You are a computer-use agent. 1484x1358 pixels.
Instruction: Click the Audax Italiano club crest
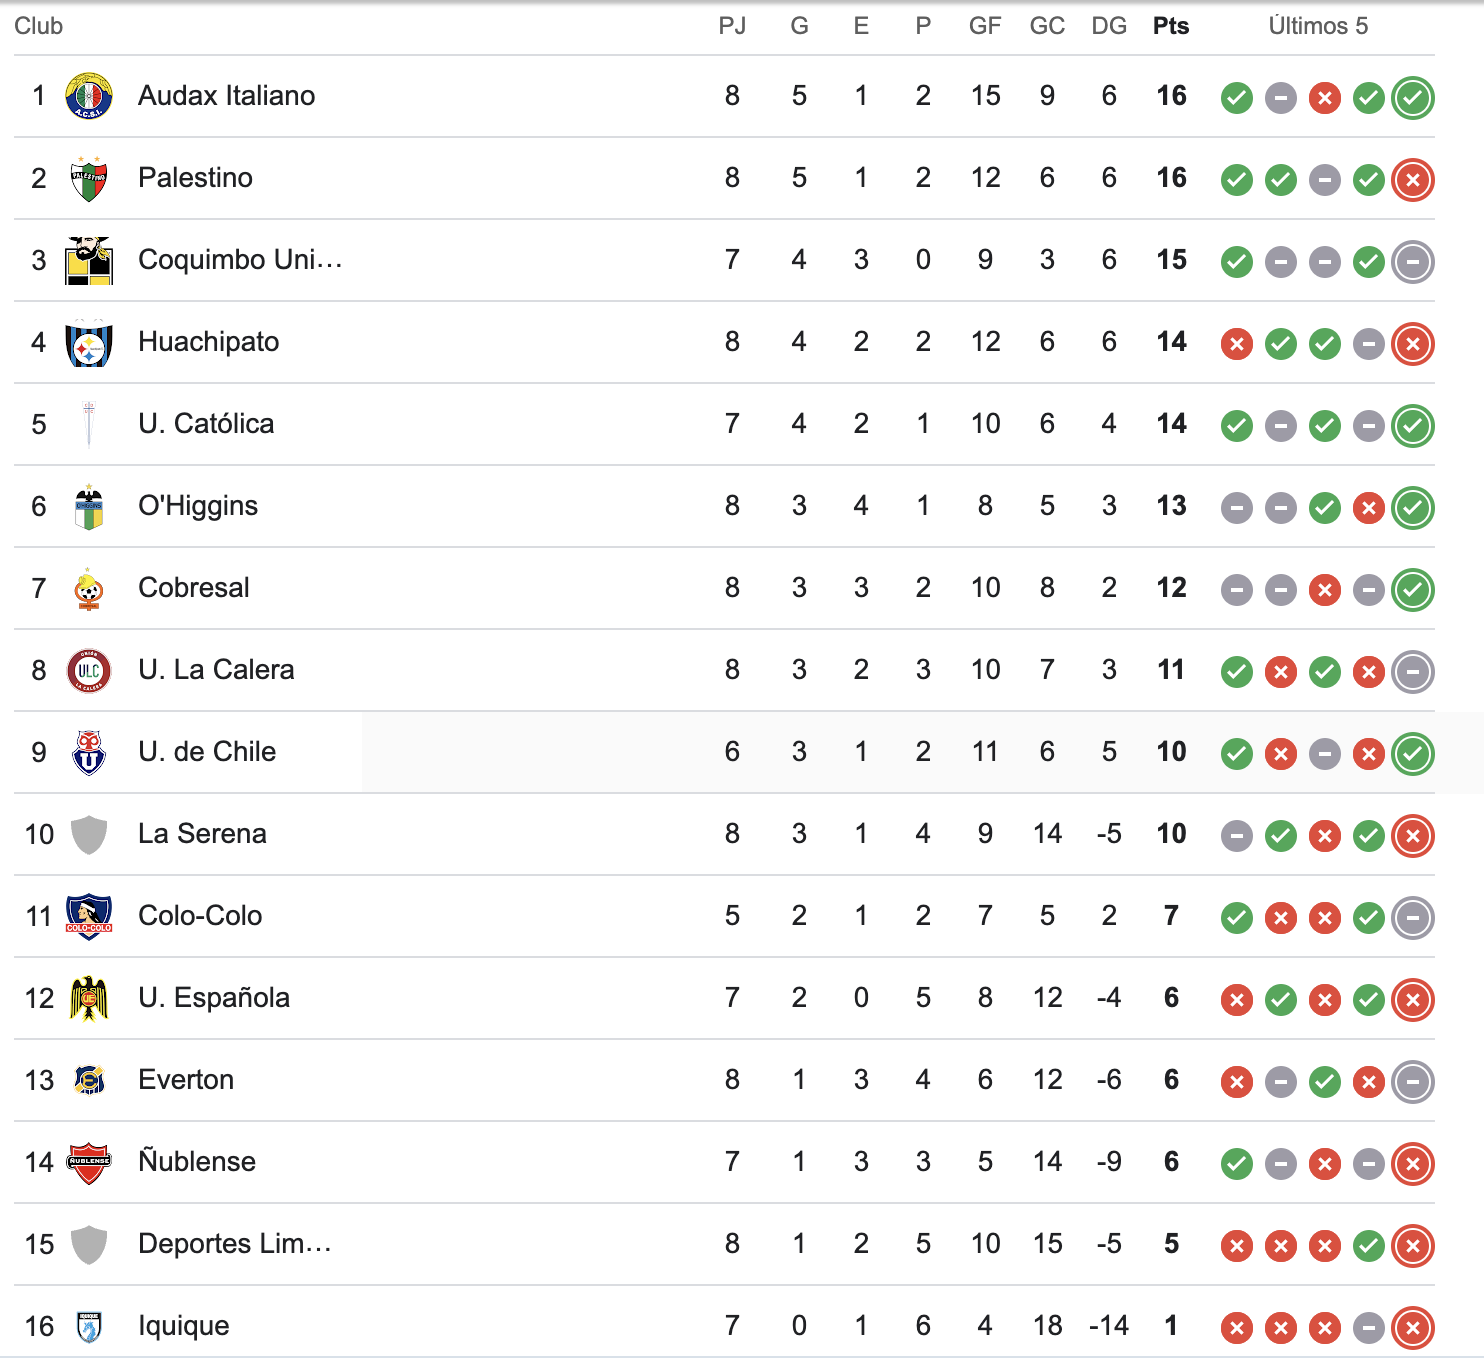[89, 96]
